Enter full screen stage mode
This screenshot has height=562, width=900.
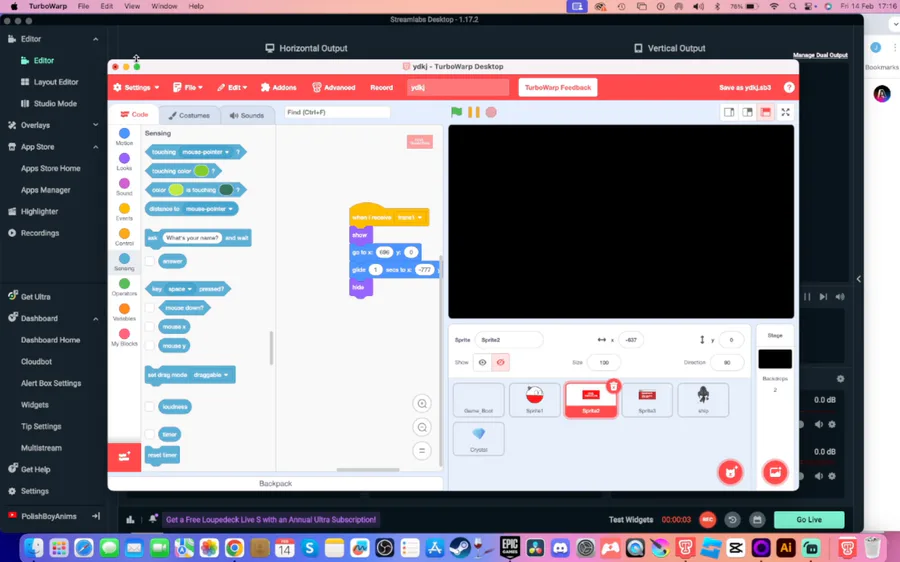(785, 113)
